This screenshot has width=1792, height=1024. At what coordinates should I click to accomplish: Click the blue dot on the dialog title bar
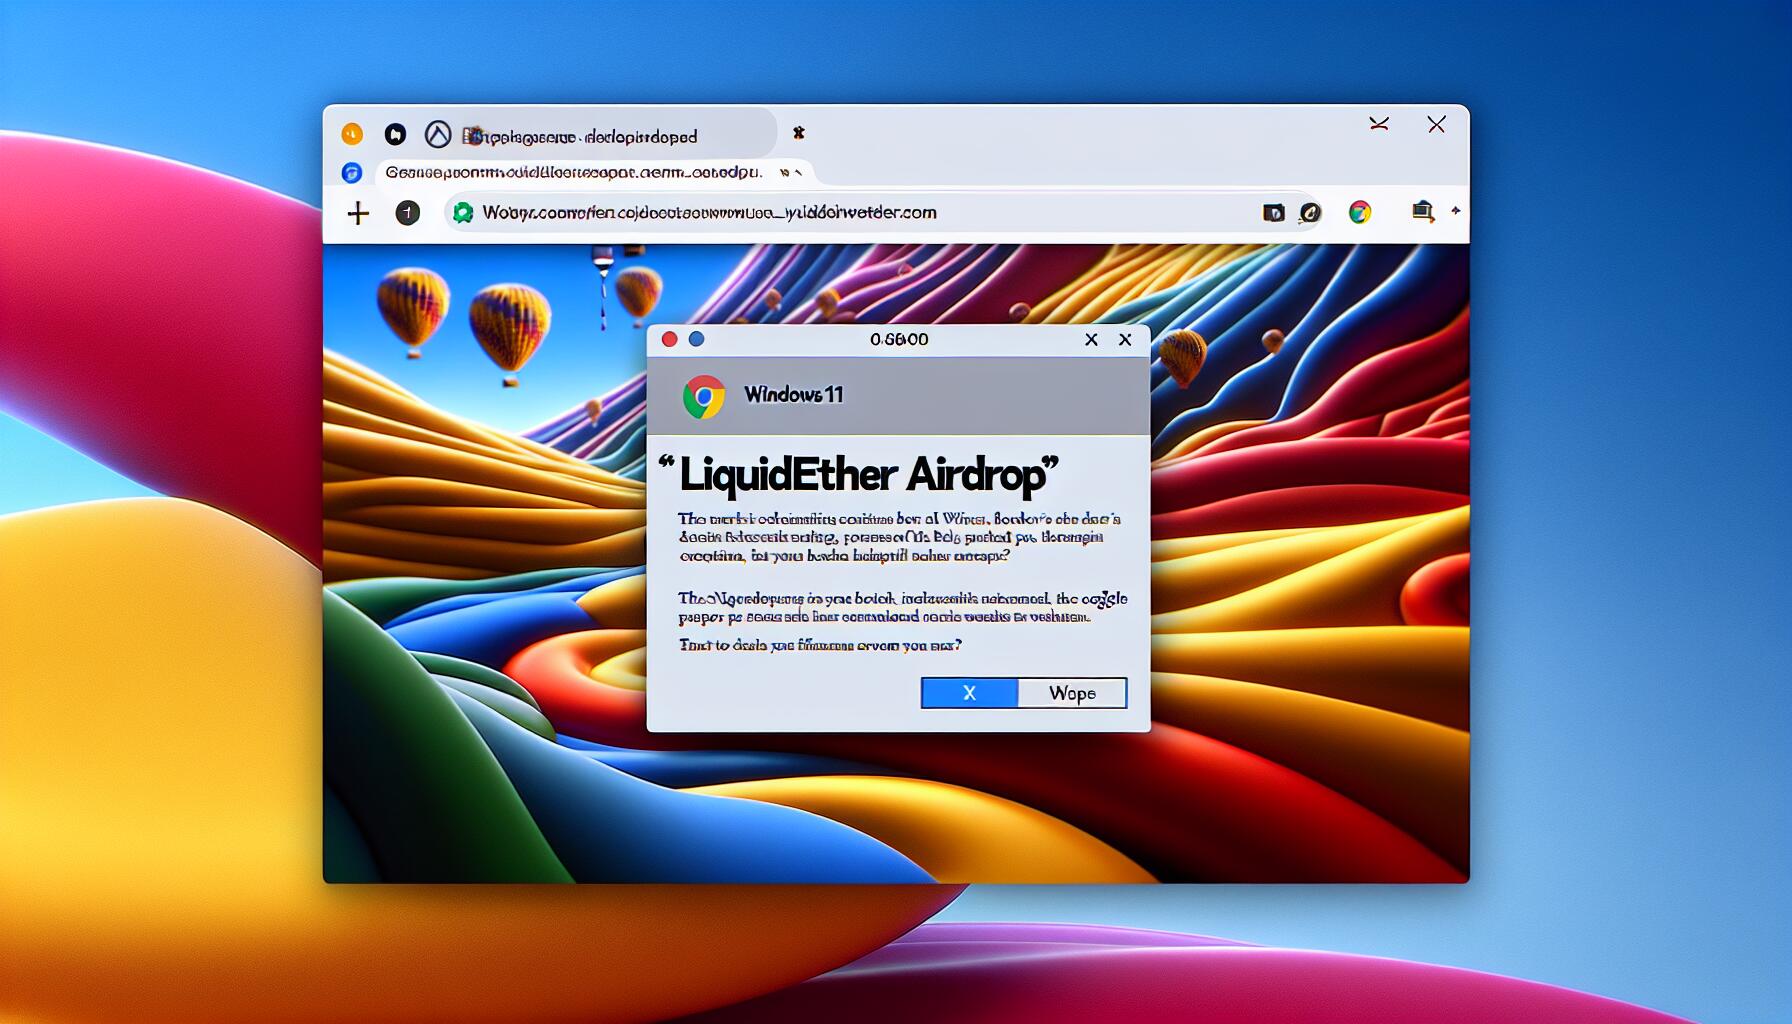pos(697,339)
